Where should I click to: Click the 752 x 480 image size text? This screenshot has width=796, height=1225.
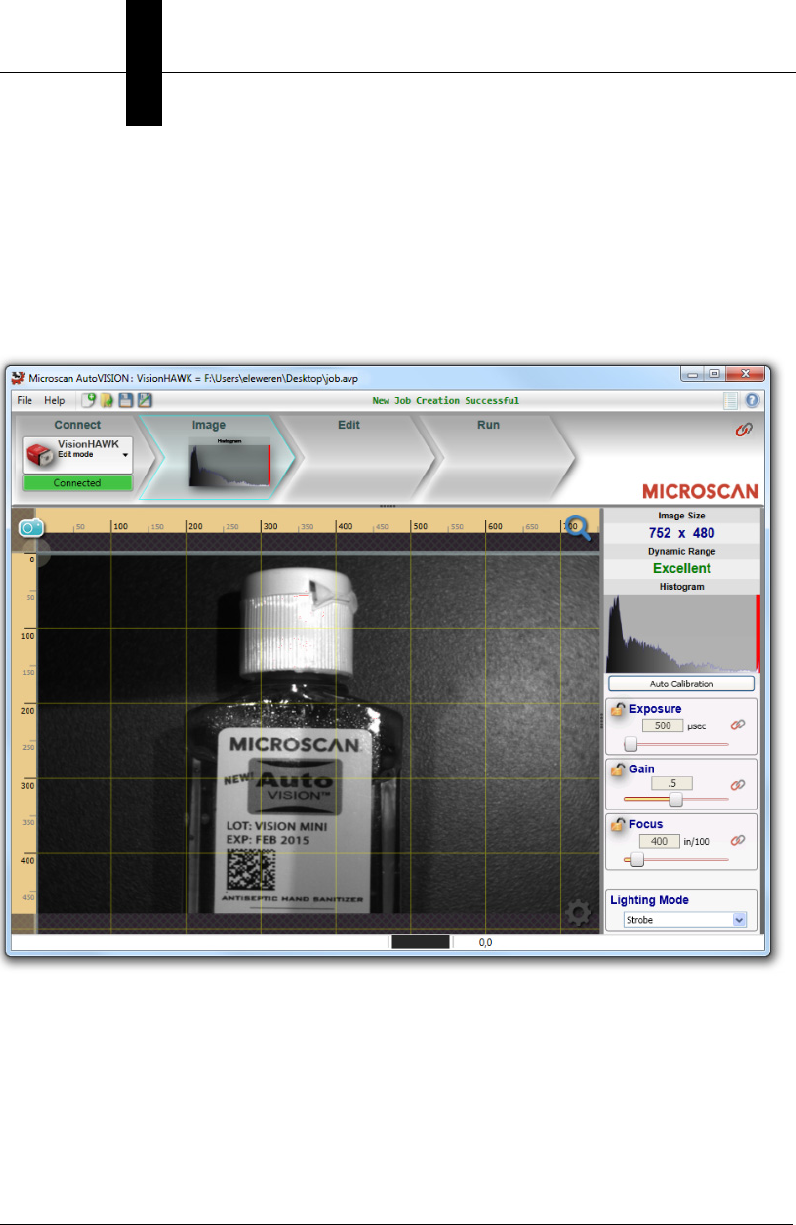pyautogui.click(x=681, y=533)
